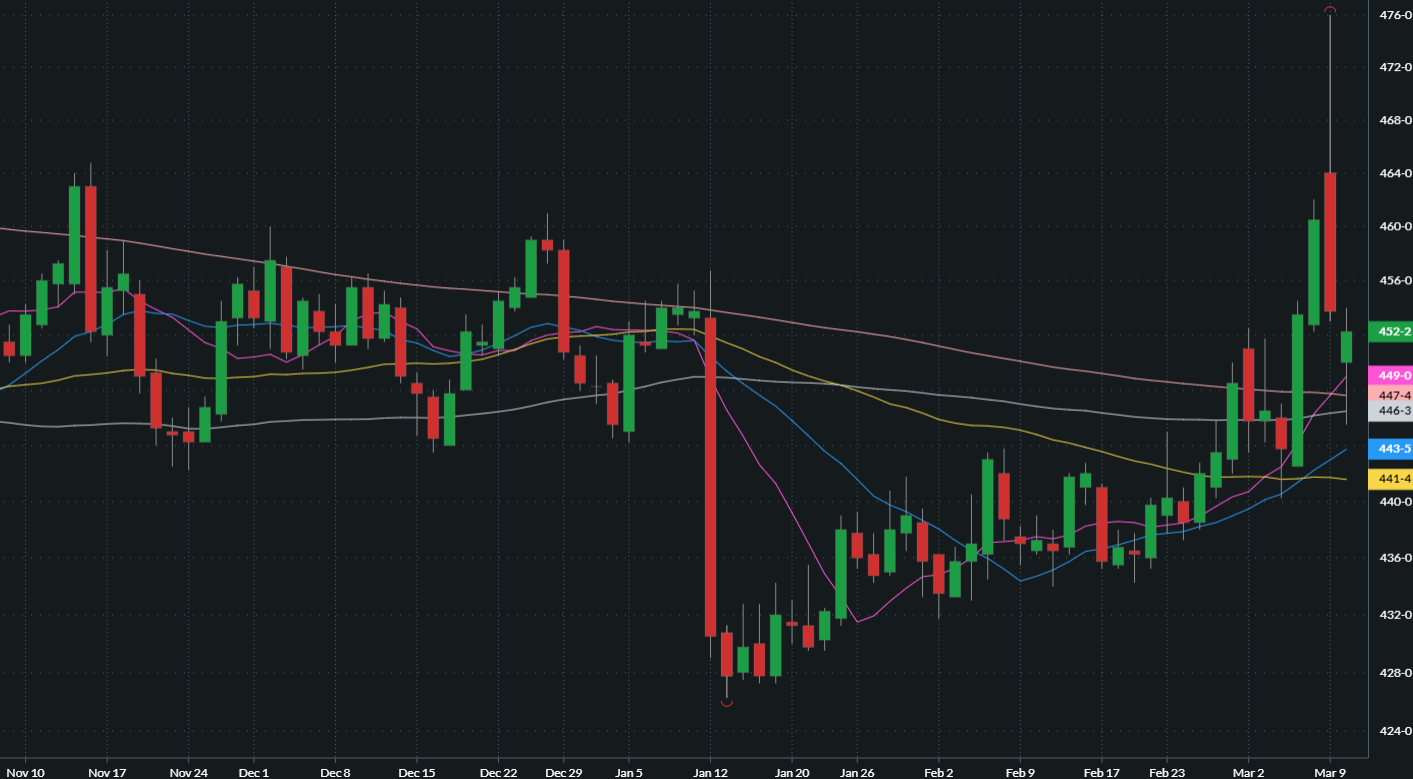This screenshot has width=1413, height=779.
Task: Click the Mar 2 date label
Action: [x=1248, y=773]
